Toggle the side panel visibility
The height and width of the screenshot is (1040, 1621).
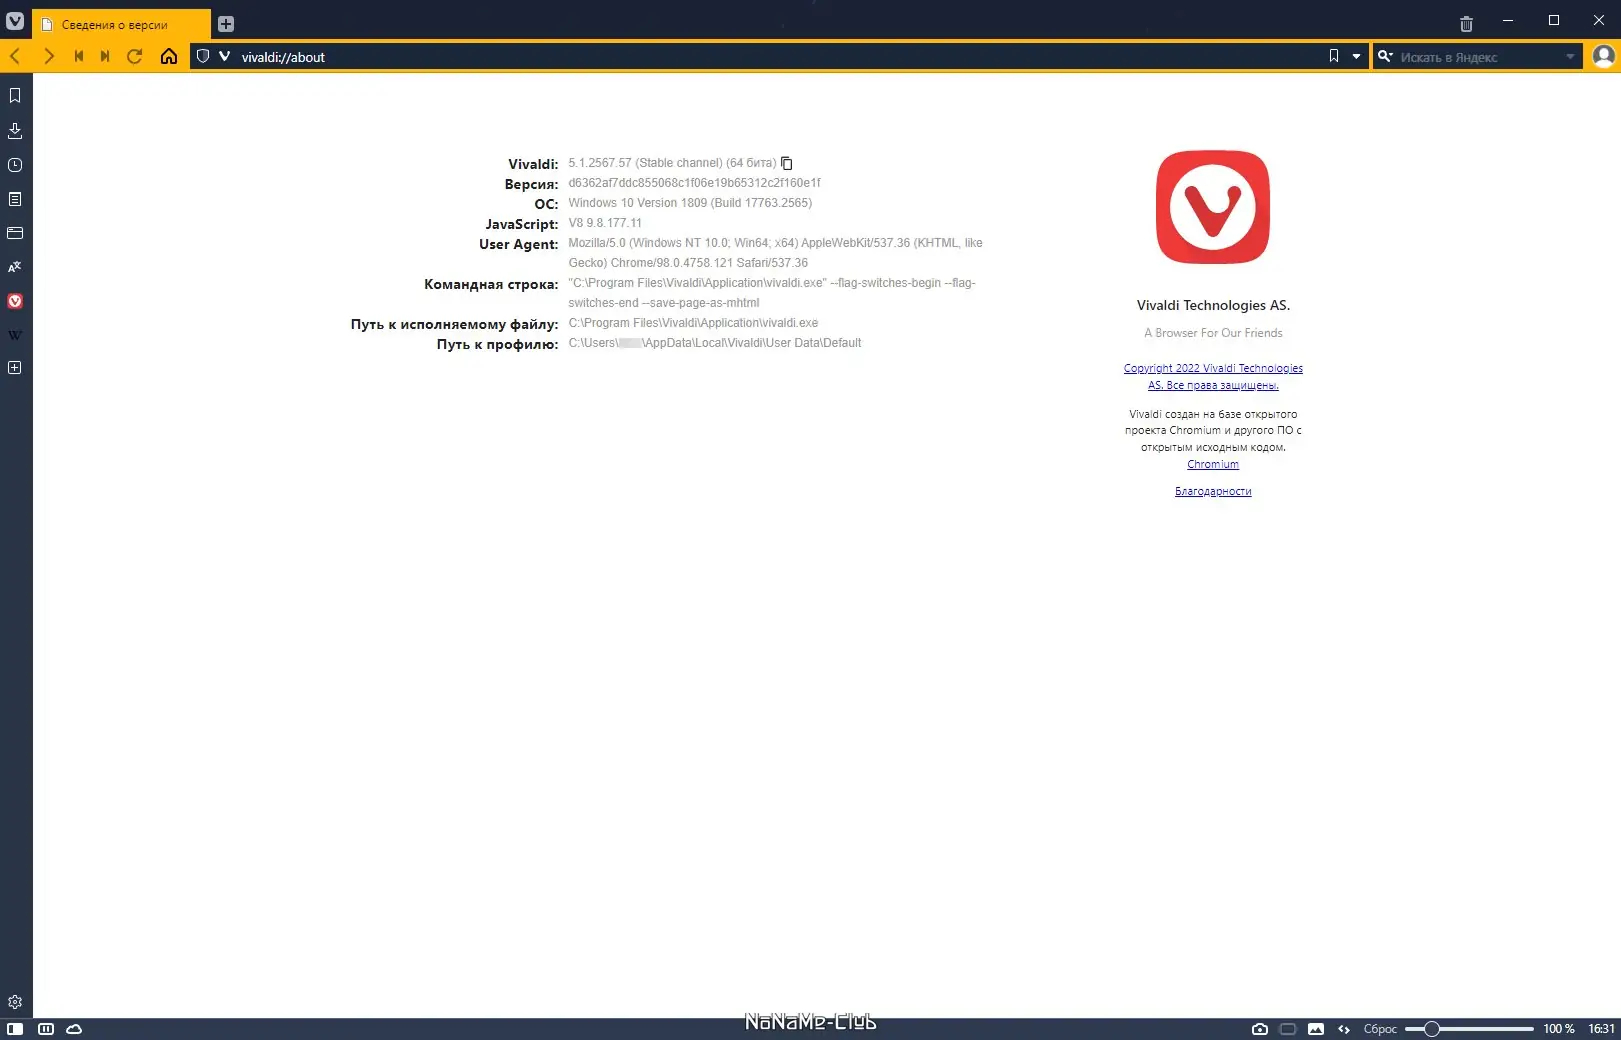point(15,1029)
